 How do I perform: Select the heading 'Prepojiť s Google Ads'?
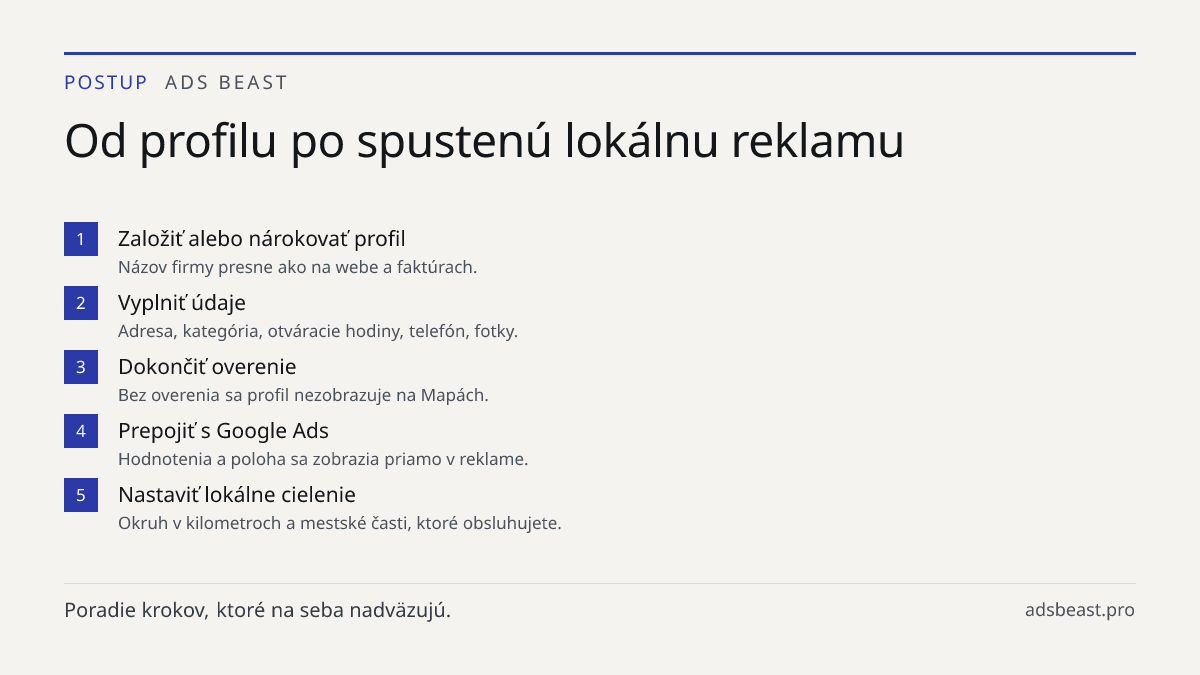coord(223,431)
